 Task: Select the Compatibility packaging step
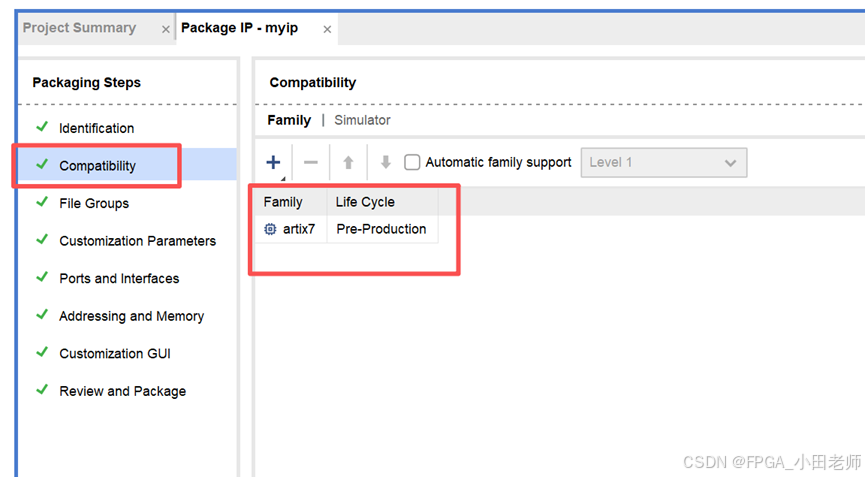click(97, 165)
